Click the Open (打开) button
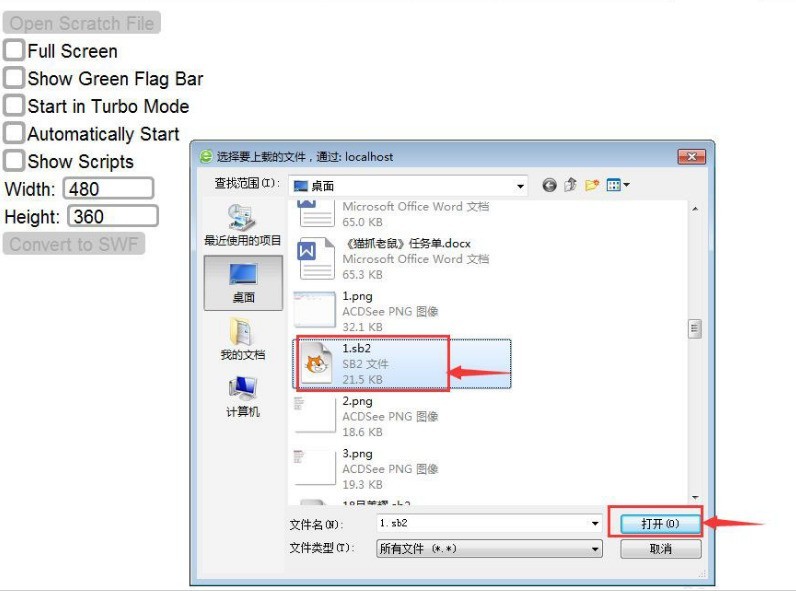The width and height of the screenshot is (796, 591). pyautogui.click(x=660, y=523)
